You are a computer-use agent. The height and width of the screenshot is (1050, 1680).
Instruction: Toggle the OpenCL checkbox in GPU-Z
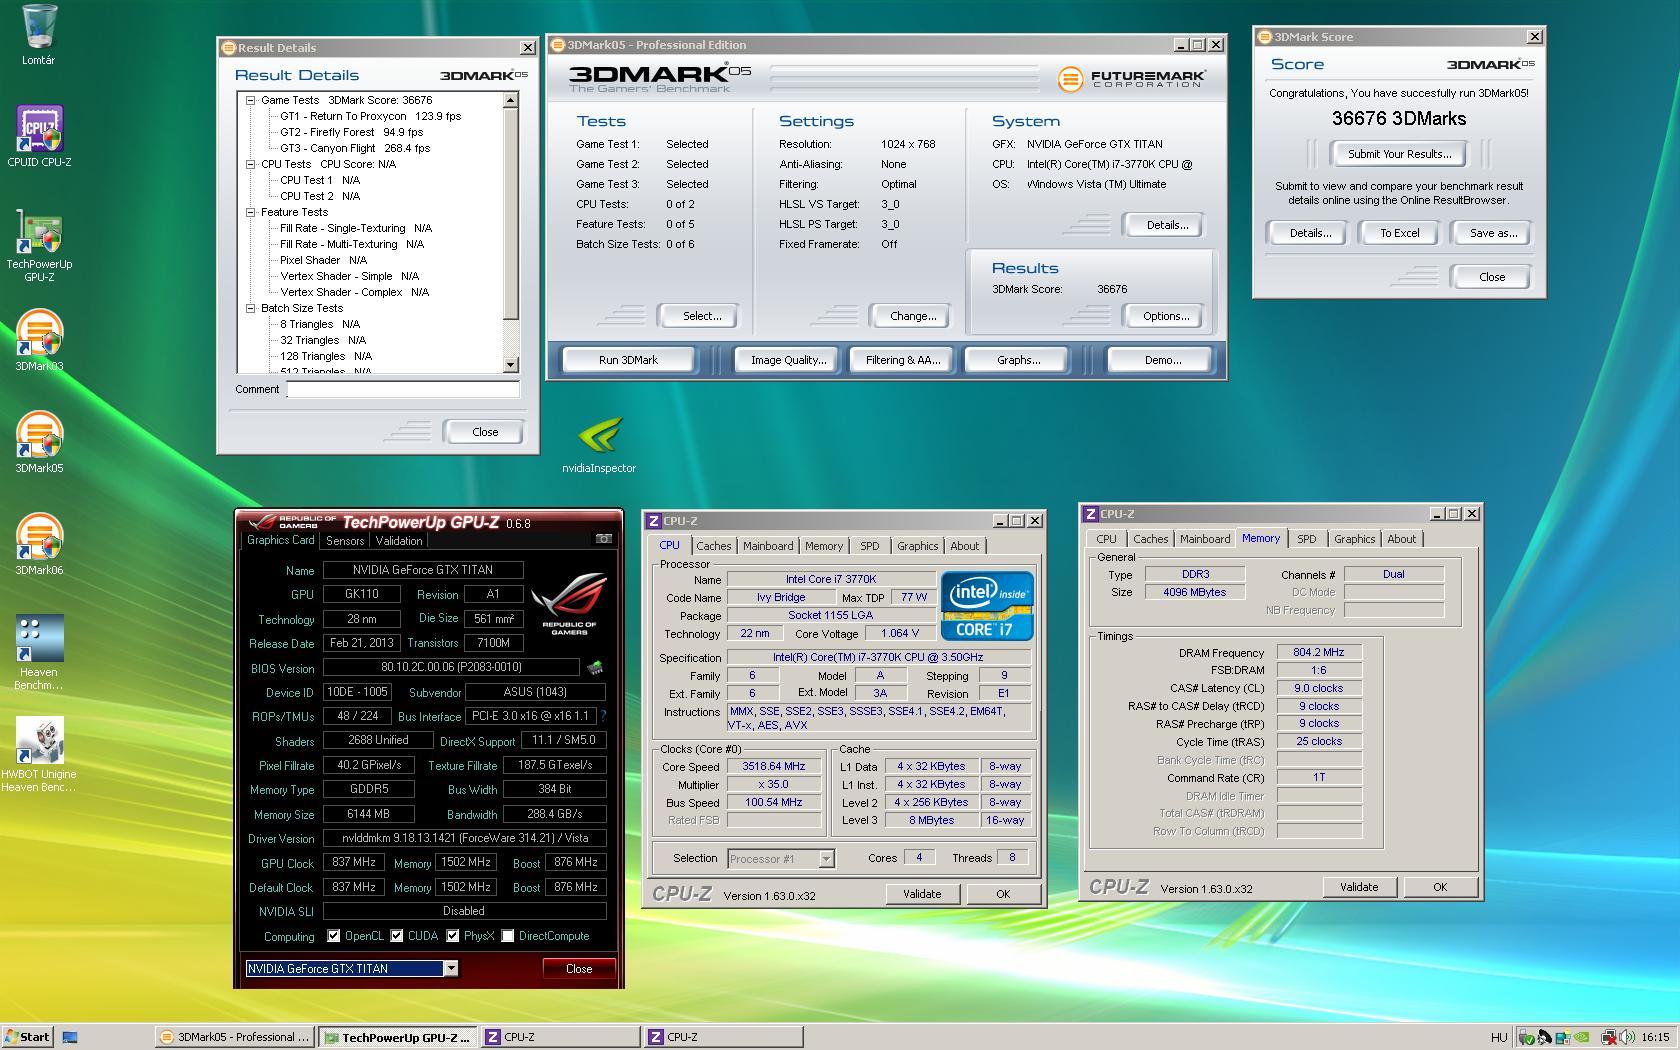[334, 936]
